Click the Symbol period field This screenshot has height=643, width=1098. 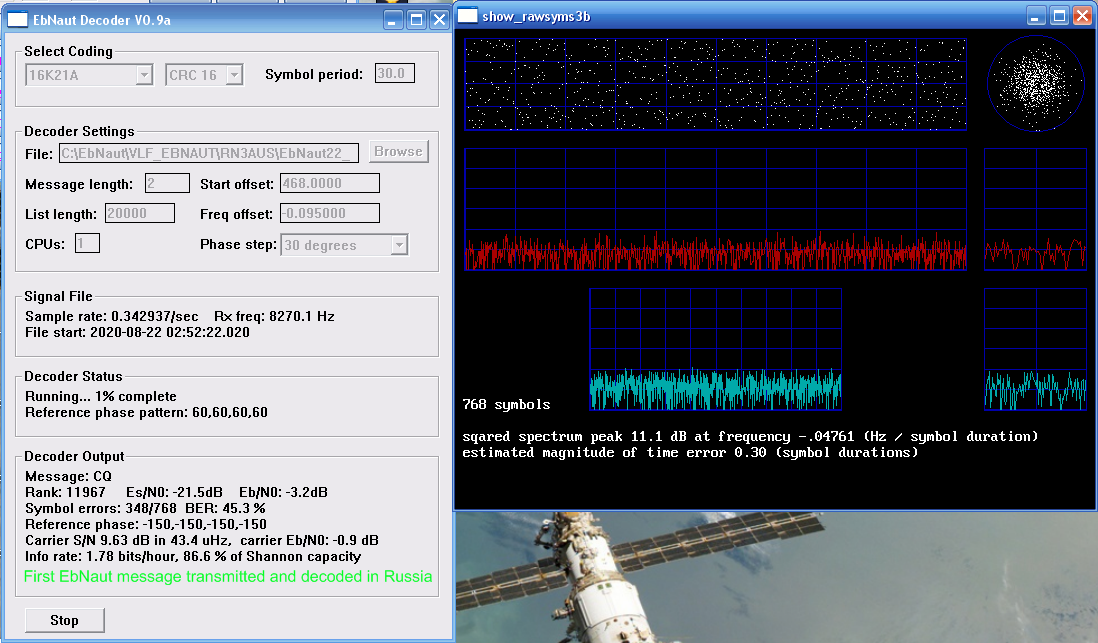pos(394,73)
